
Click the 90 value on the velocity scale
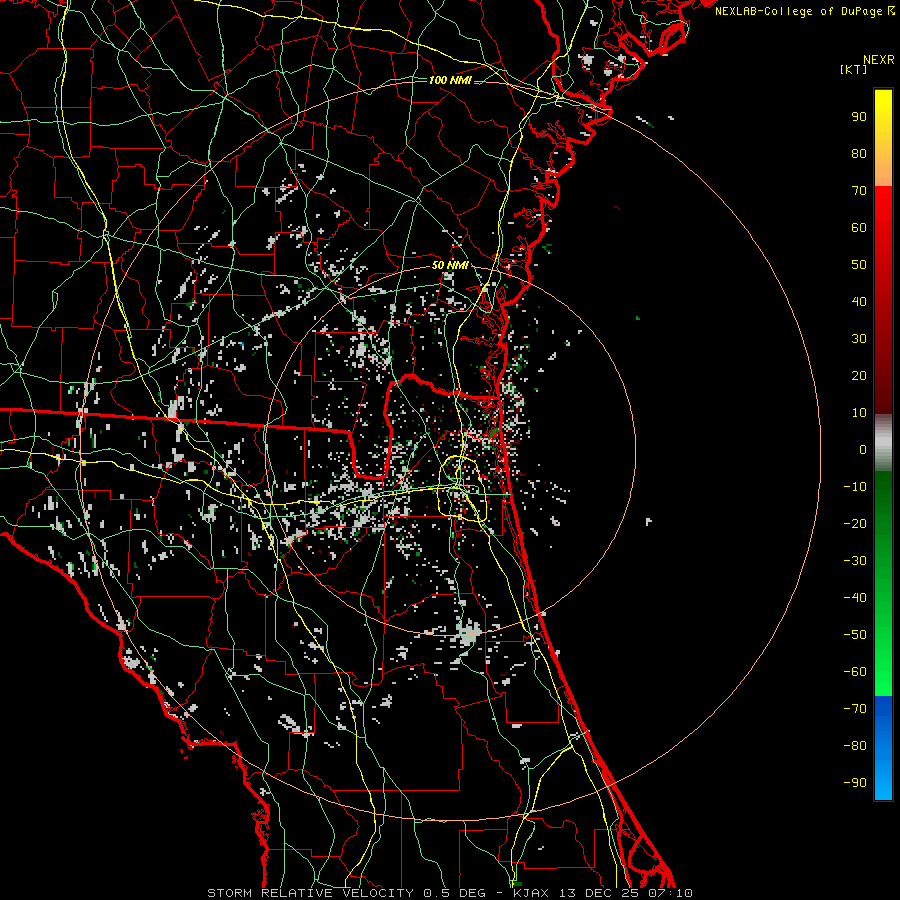pos(859,117)
